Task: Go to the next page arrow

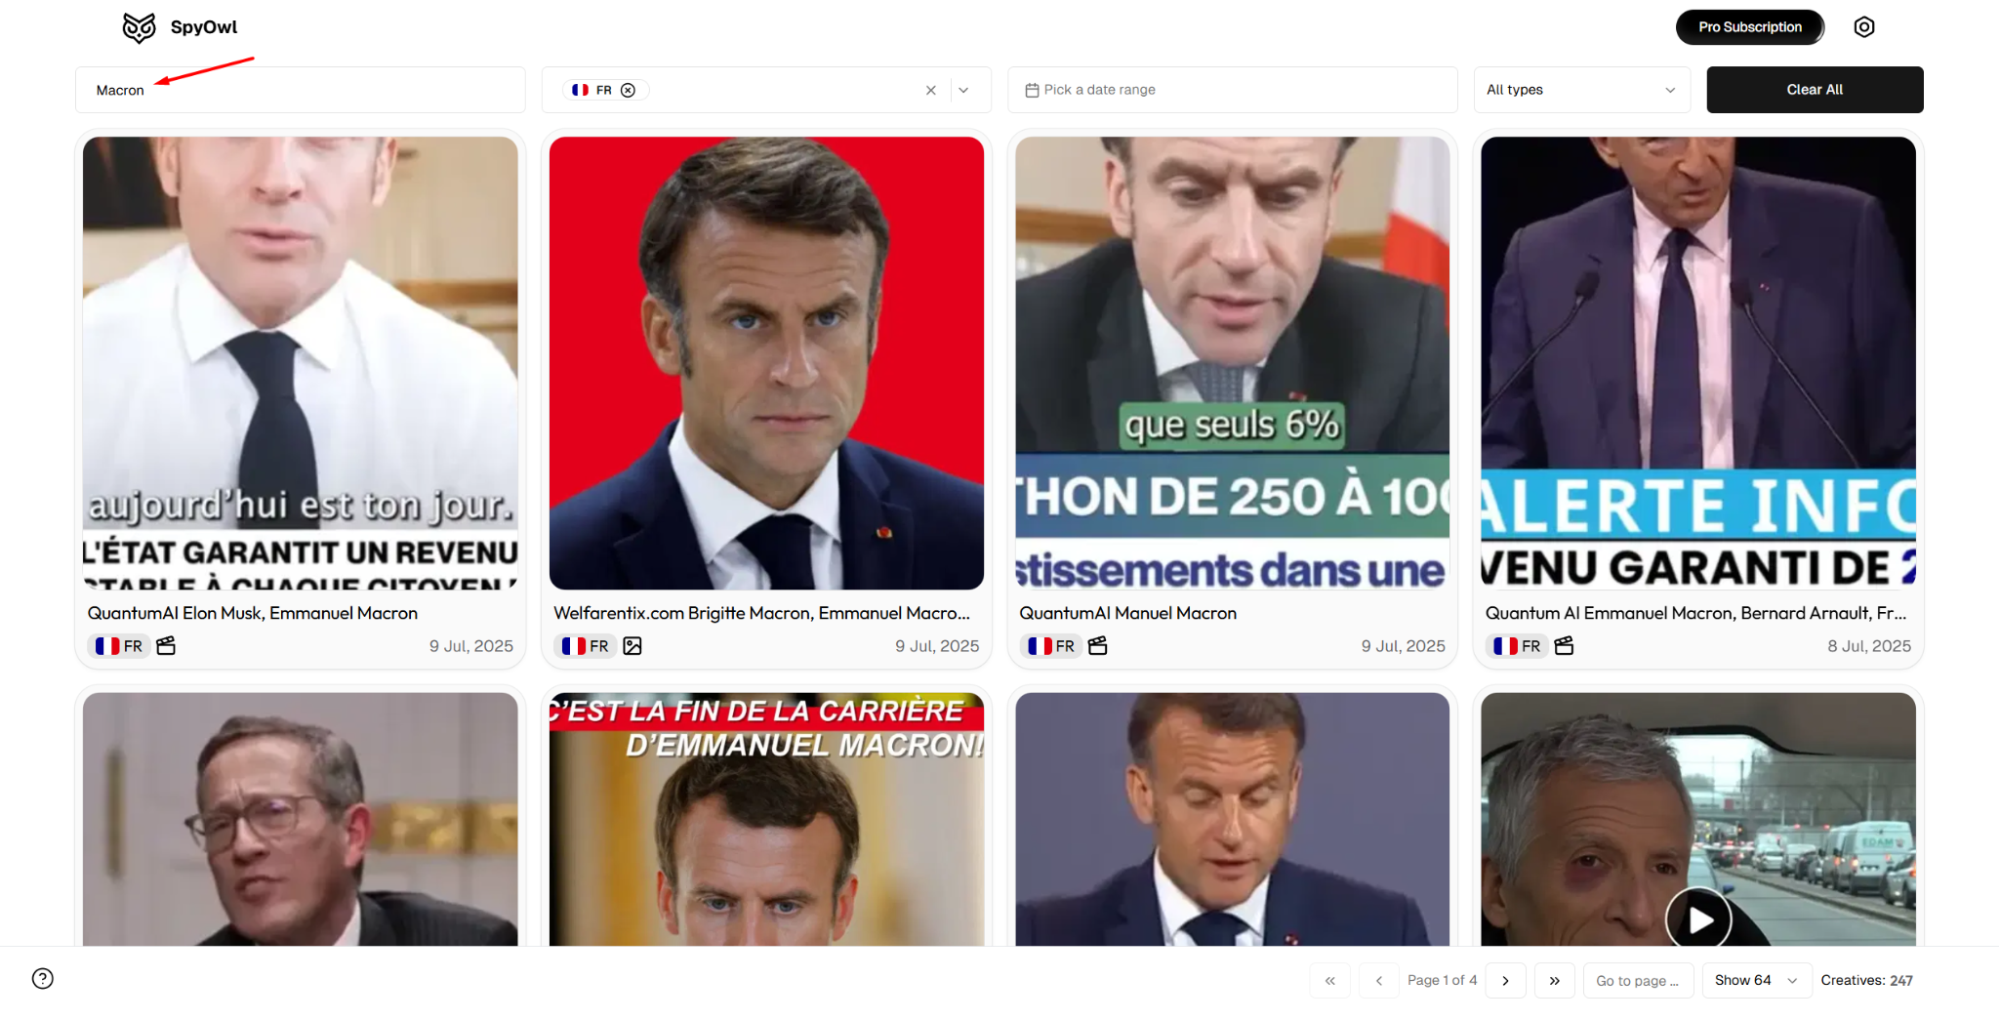Action: tap(1505, 980)
